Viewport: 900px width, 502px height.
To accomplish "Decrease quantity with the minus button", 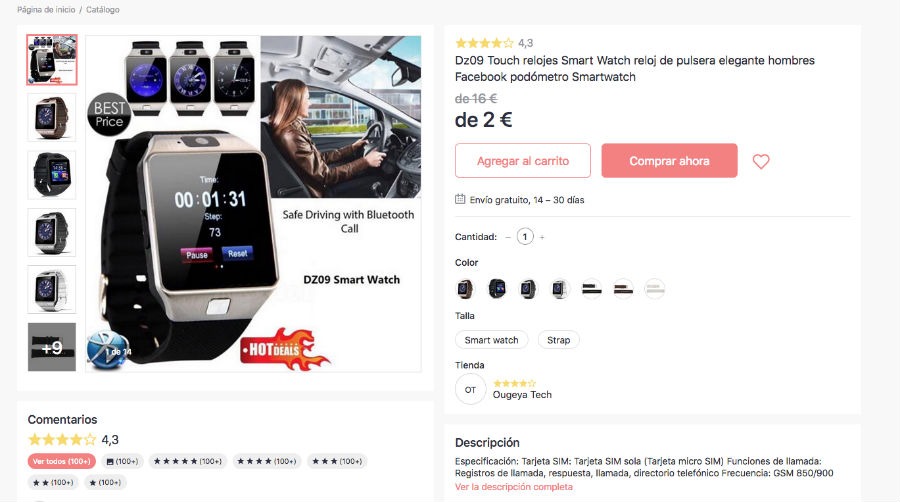I will point(508,237).
